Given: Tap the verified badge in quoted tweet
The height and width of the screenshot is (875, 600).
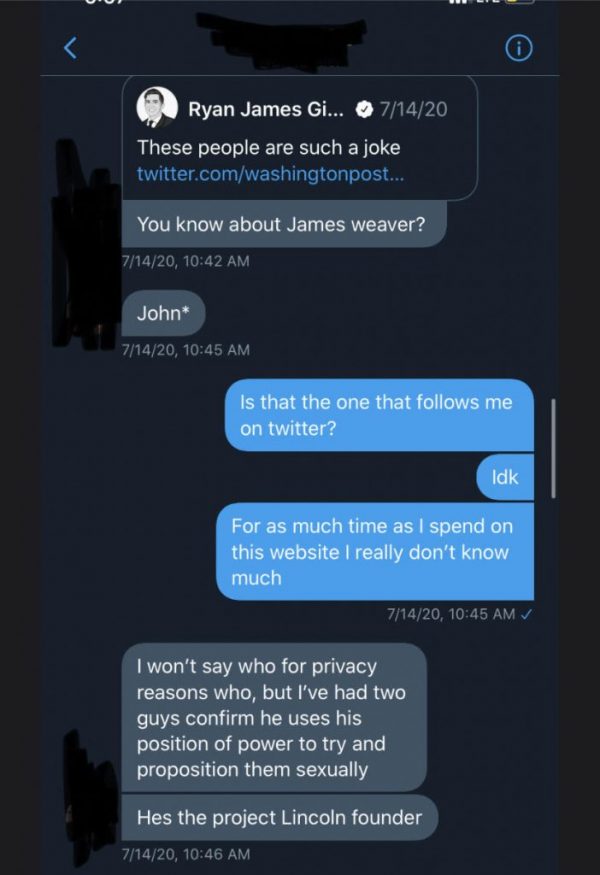Looking at the screenshot, I should point(367,110).
